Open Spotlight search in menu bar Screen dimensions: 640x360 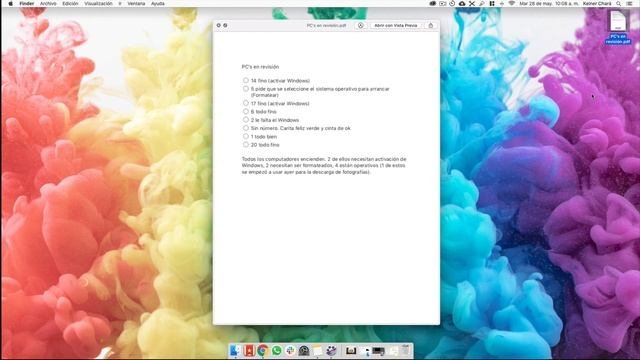point(618,4)
